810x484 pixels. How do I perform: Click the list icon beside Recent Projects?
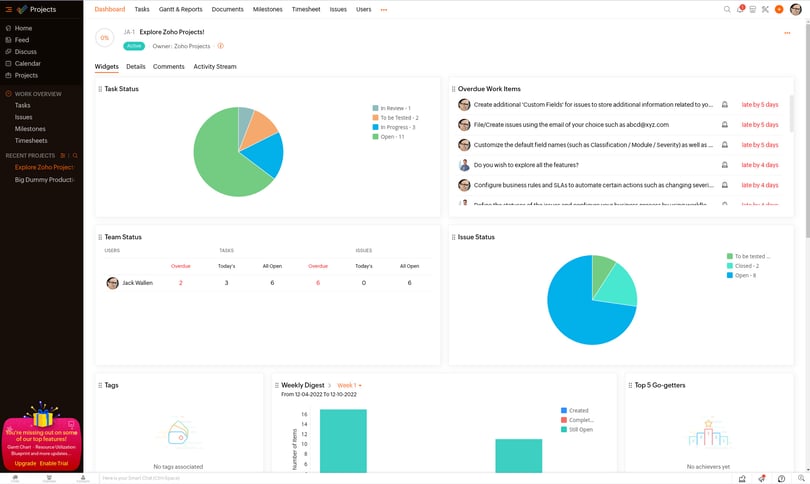click(63, 155)
